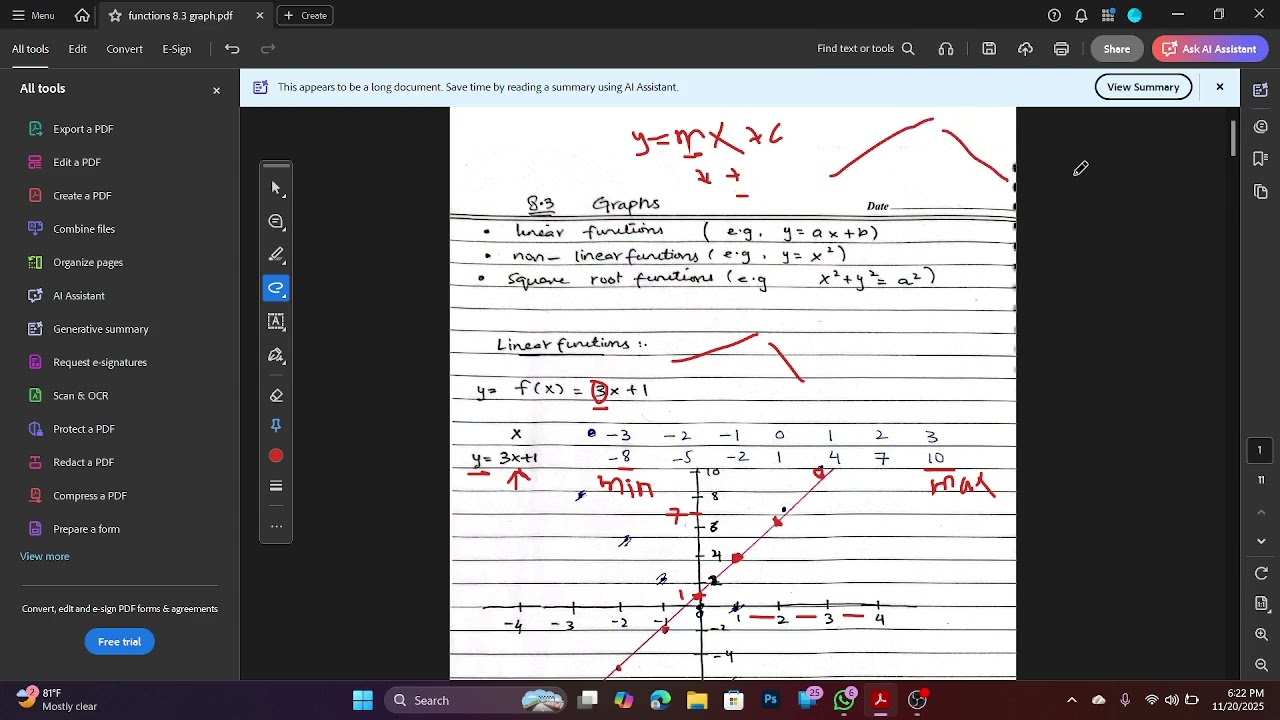Image resolution: width=1280 pixels, height=720 pixels.
Task: Open the Windows Start menu
Action: 363,700
